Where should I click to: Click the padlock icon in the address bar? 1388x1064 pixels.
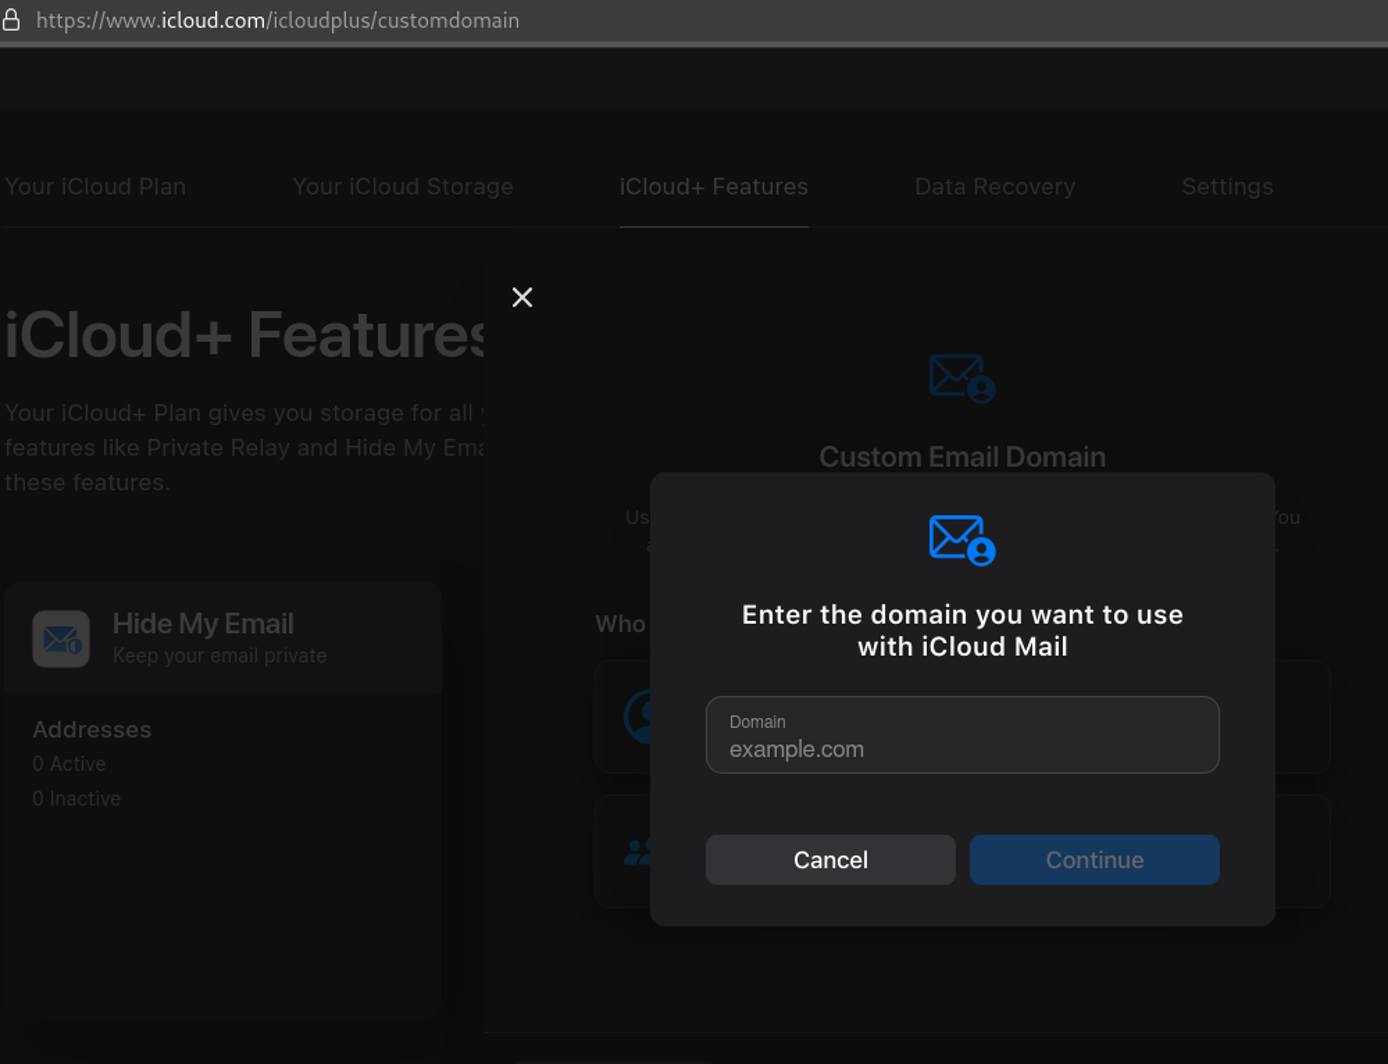[11, 19]
